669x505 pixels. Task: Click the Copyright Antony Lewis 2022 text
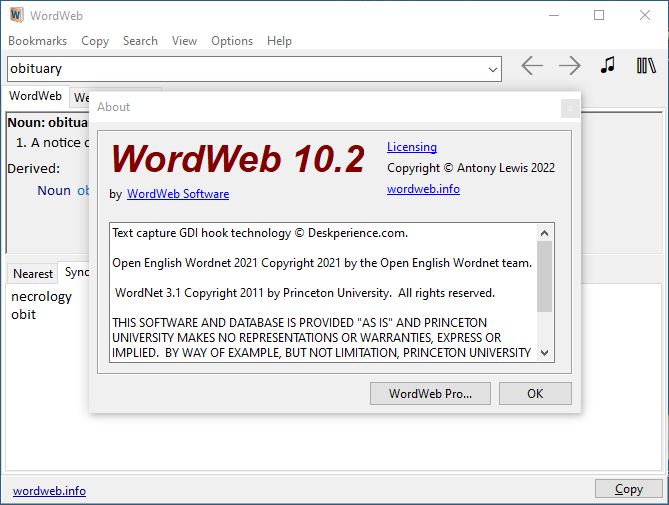[x=471, y=168]
